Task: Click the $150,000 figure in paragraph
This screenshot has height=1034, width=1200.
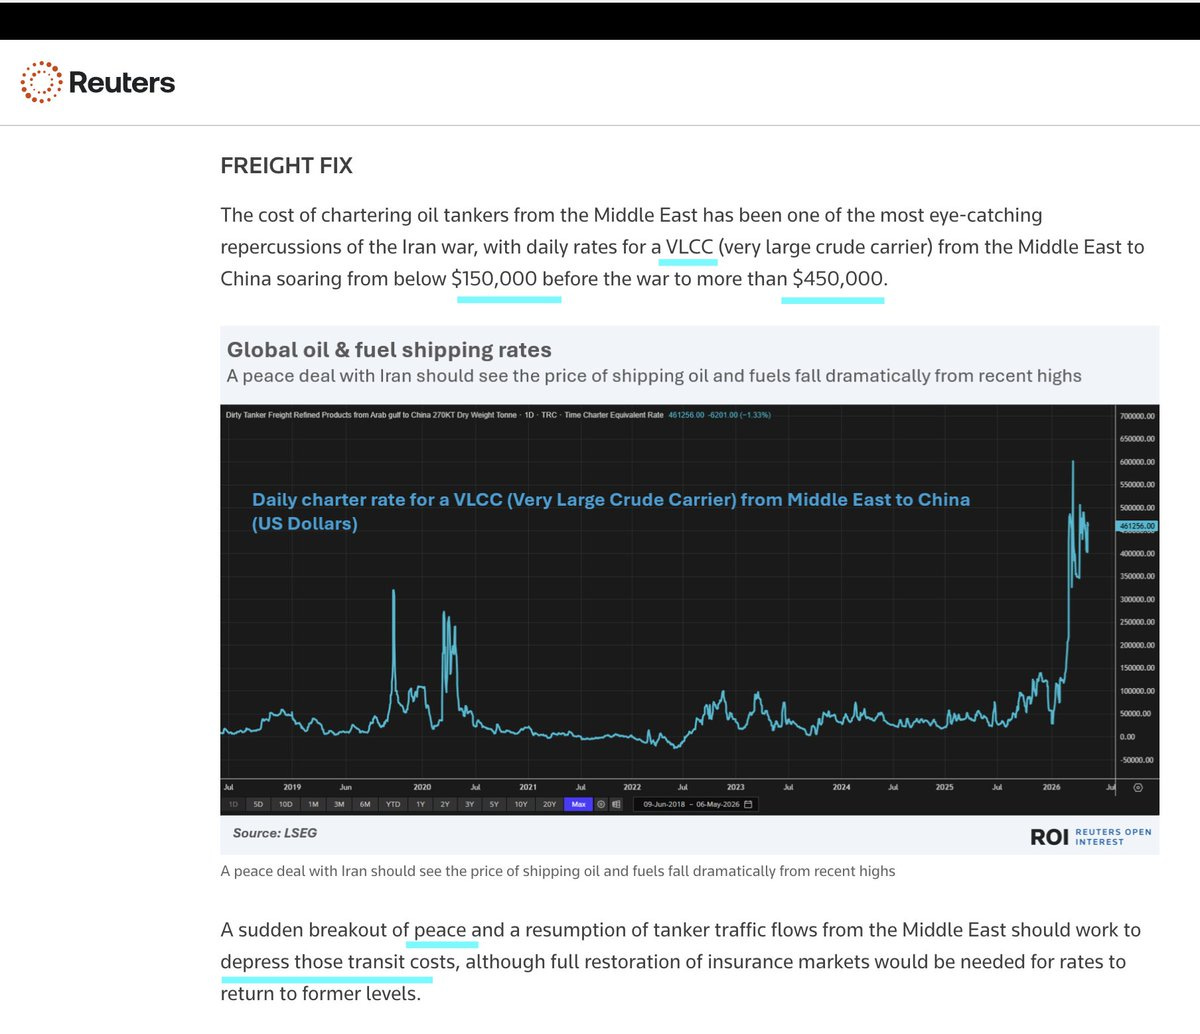Action: [x=494, y=279]
